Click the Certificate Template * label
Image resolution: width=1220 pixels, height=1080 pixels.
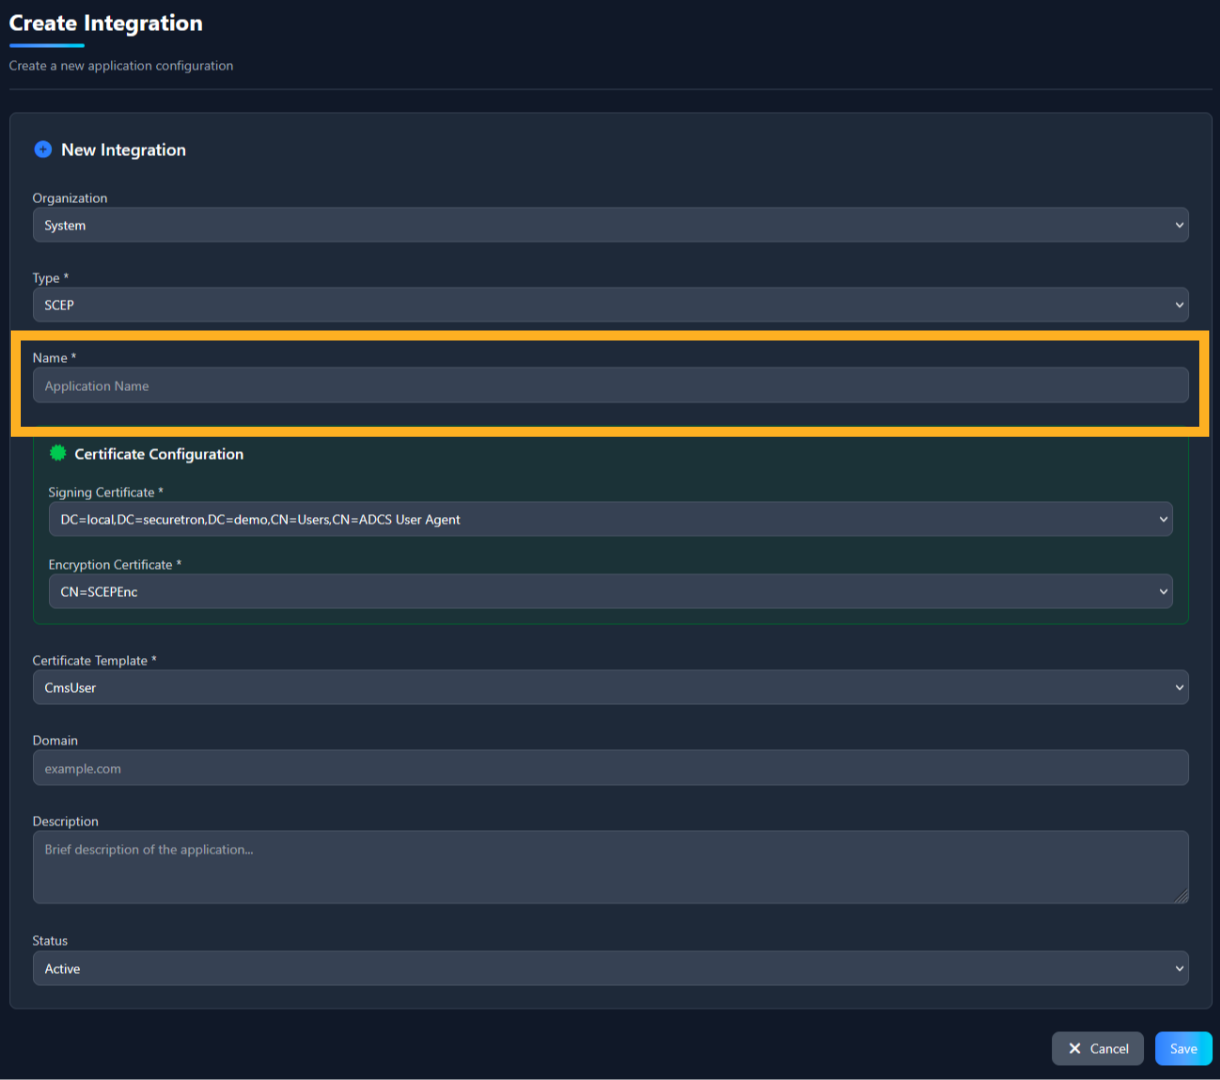click(95, 660)
